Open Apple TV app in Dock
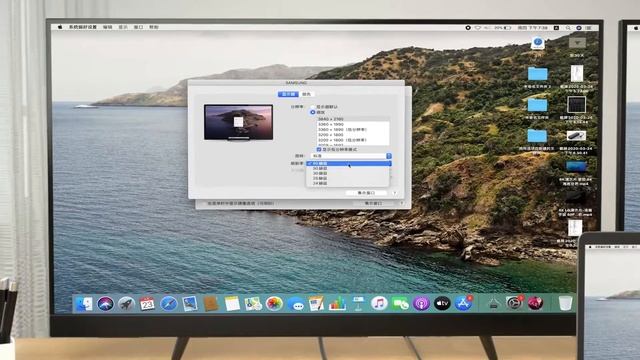Screen dimensions: 640x360 [x=442, y=304]
